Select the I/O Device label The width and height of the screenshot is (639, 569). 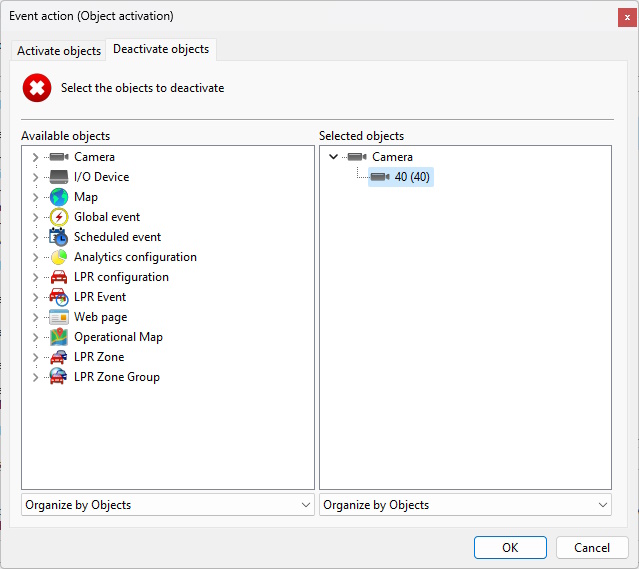tap(101, 177)
